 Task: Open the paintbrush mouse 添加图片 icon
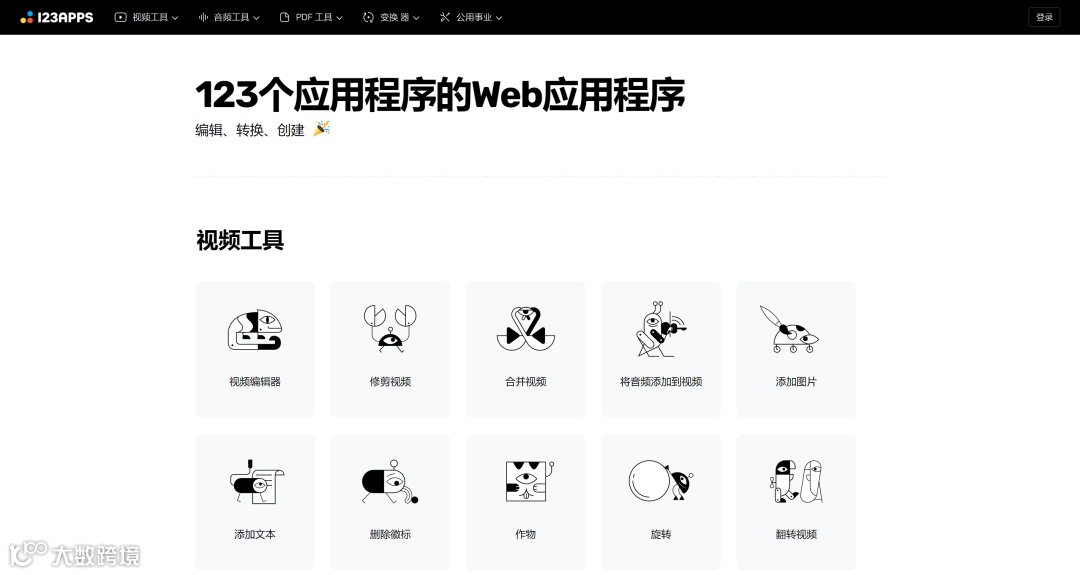pos(789,329)
